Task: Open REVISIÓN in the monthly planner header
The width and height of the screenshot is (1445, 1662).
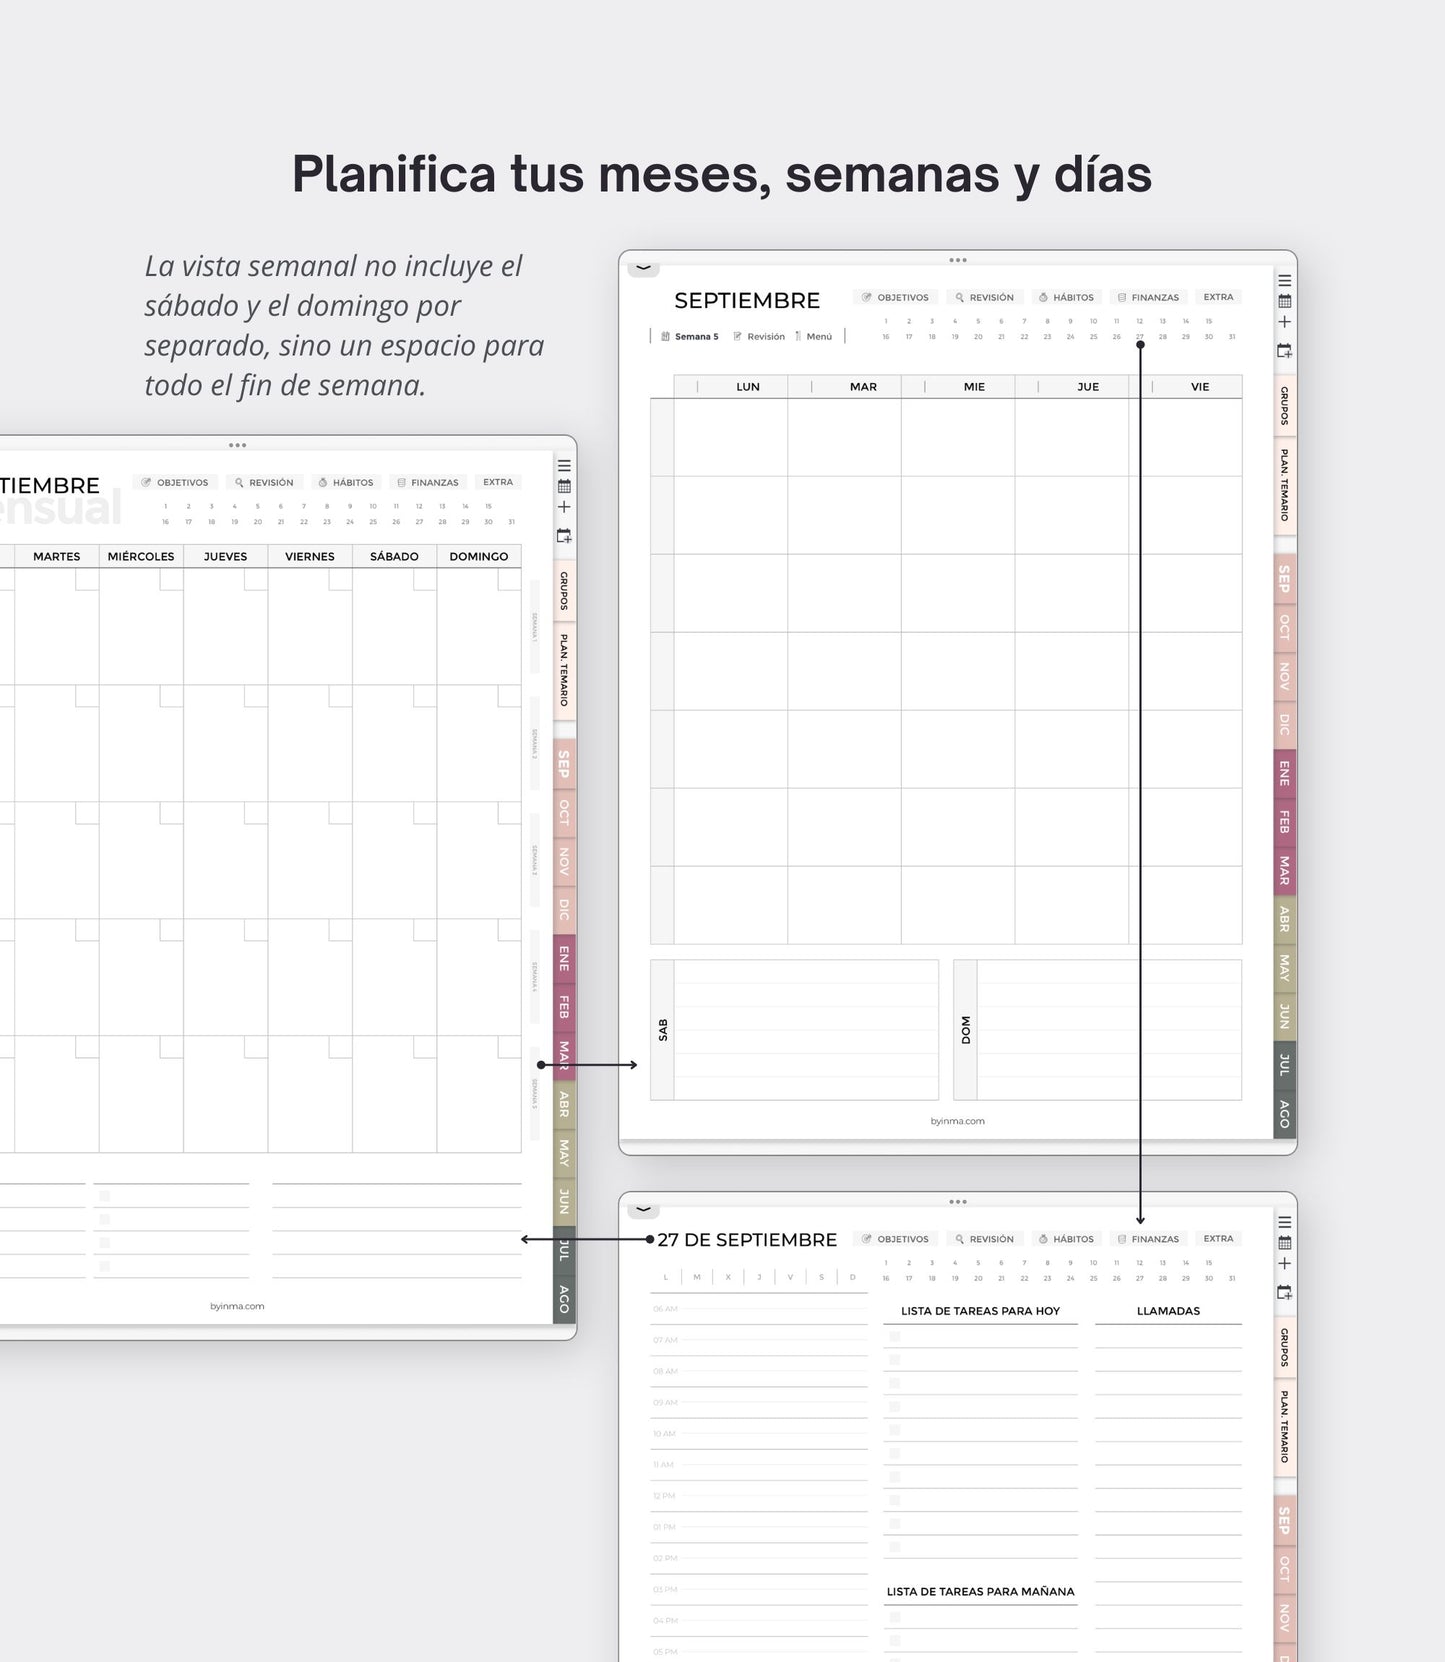Action: (x=264, y=483)
